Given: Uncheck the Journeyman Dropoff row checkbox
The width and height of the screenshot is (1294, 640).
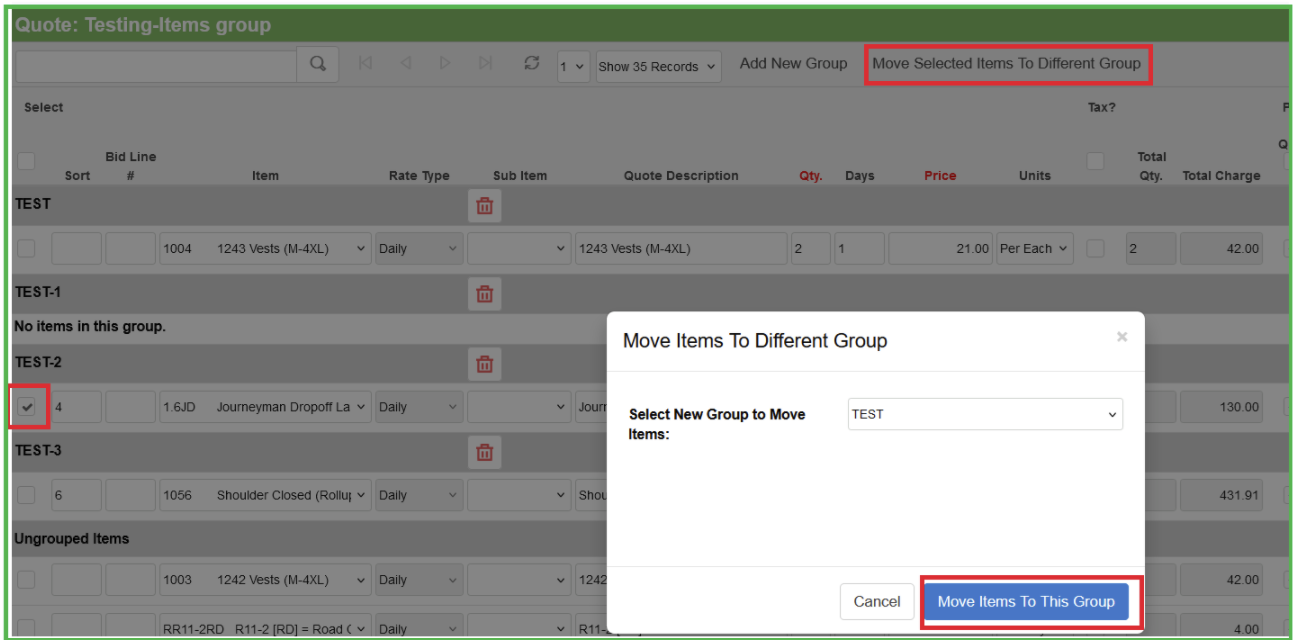Looking at the screenshot, I should pos(27,407).
